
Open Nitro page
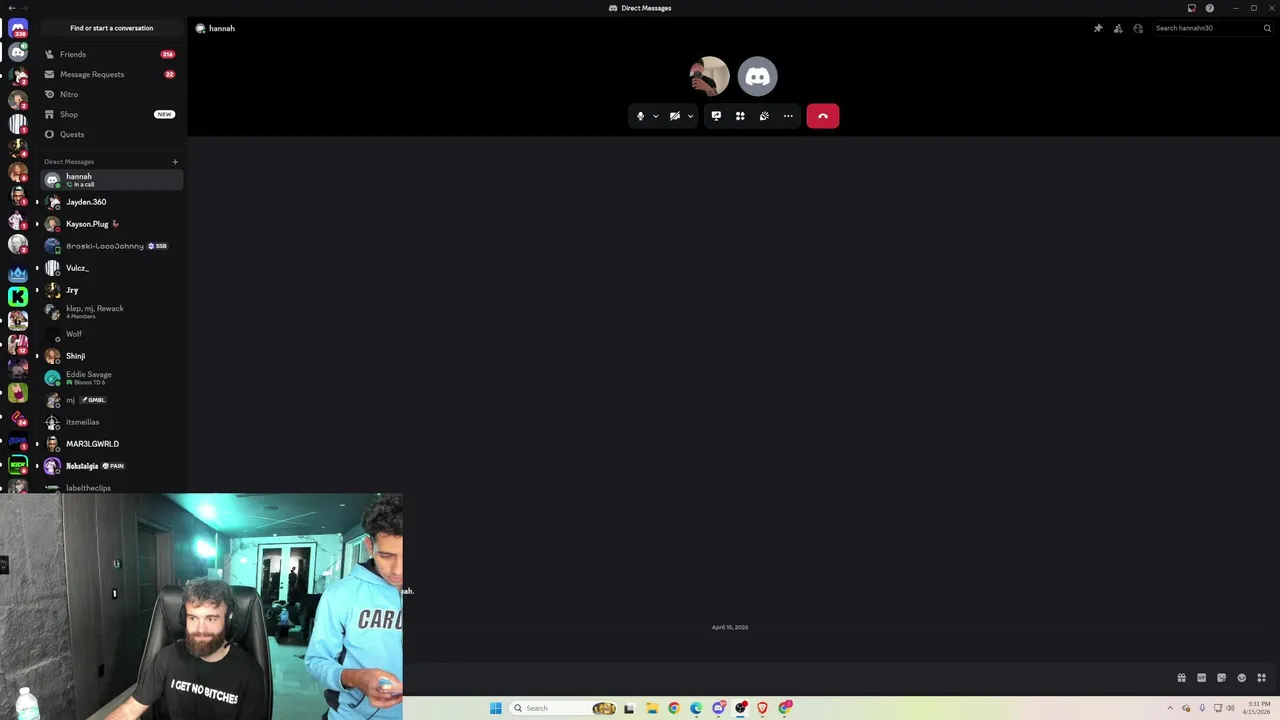coord(112,94)
